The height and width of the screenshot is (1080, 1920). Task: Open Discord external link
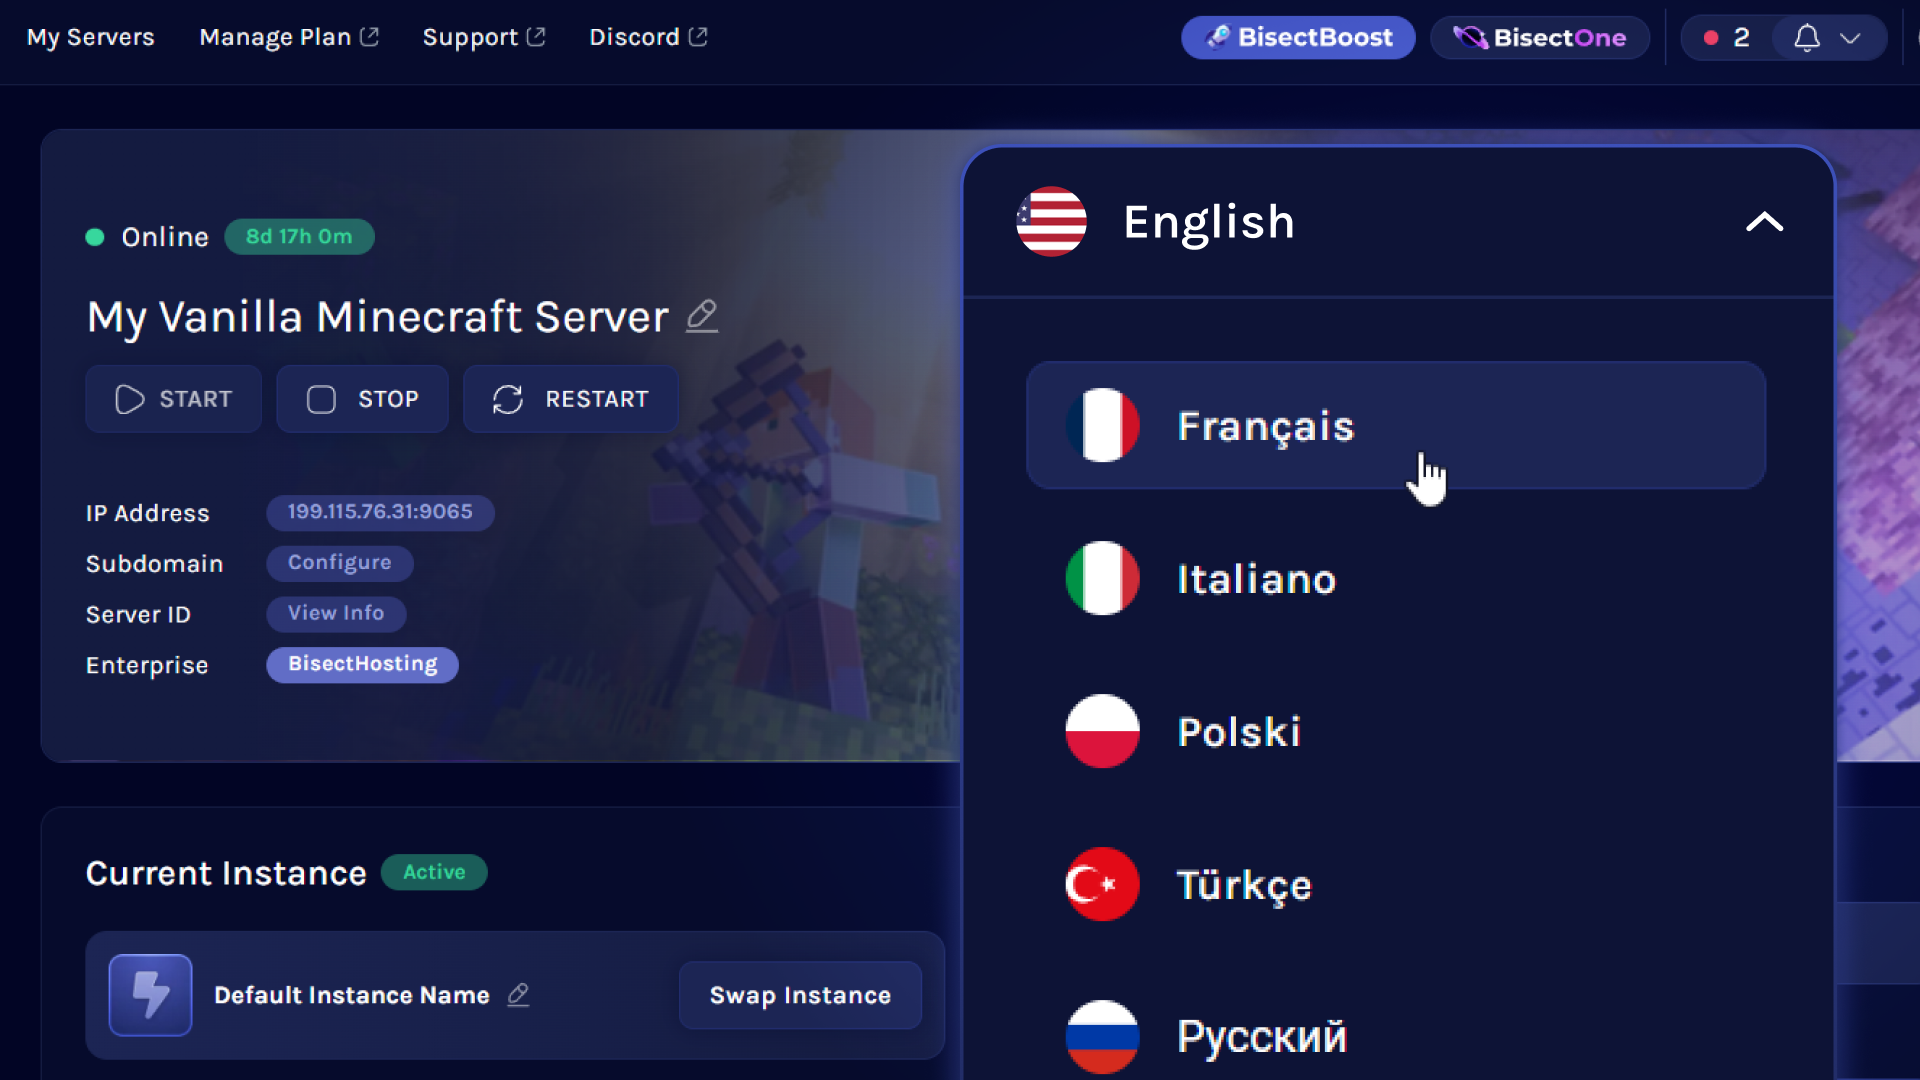point(649,37)
